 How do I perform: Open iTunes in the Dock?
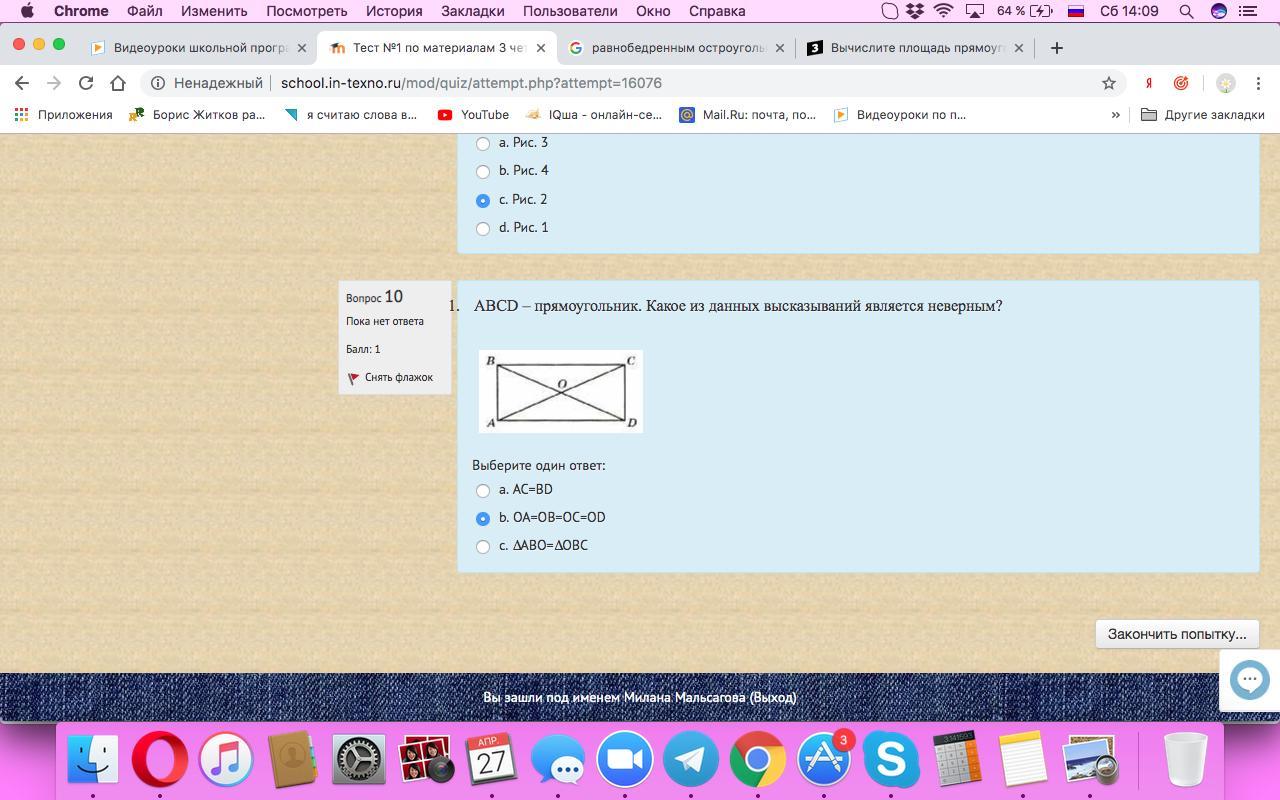click(x=226, y=760)
